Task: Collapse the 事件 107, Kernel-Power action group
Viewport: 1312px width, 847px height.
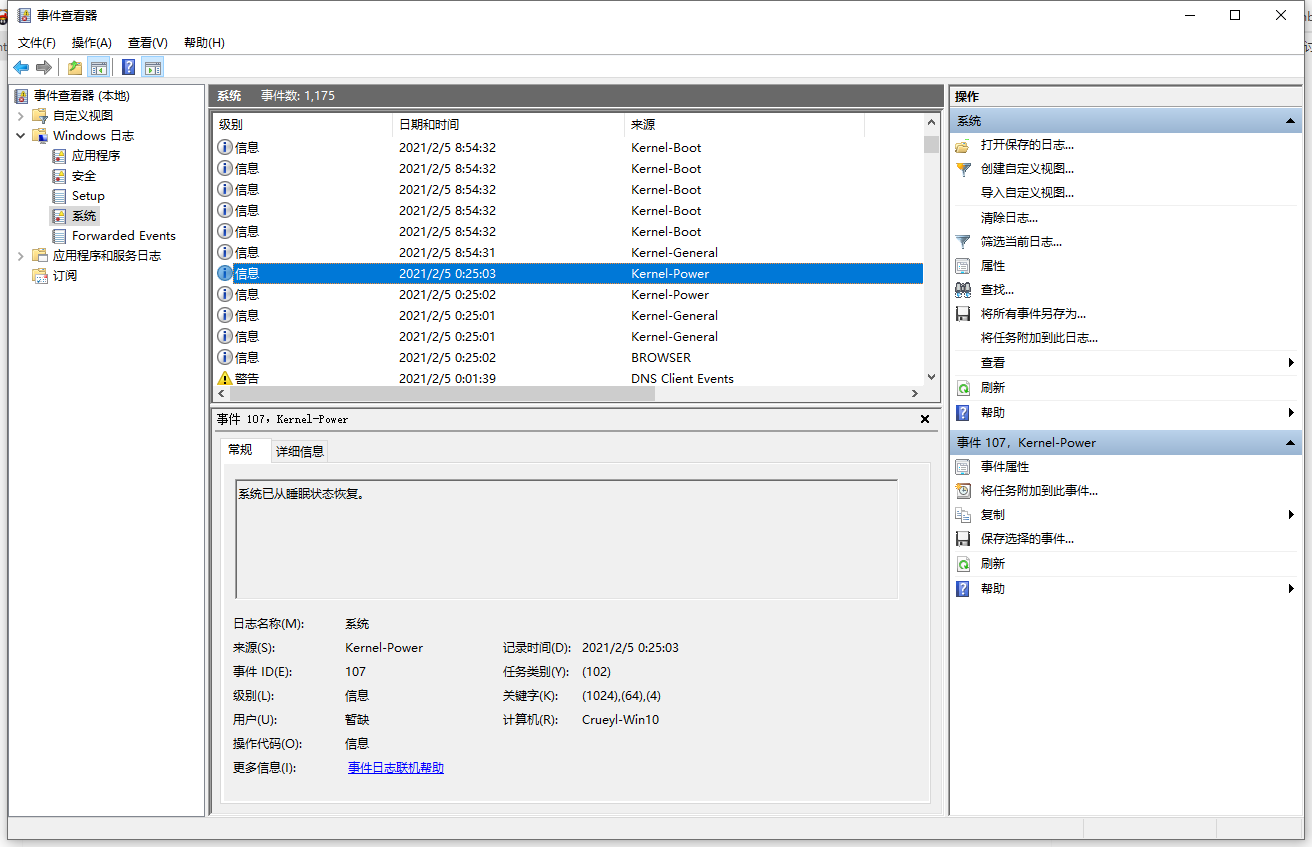Action: click(x=1288, y=442)
